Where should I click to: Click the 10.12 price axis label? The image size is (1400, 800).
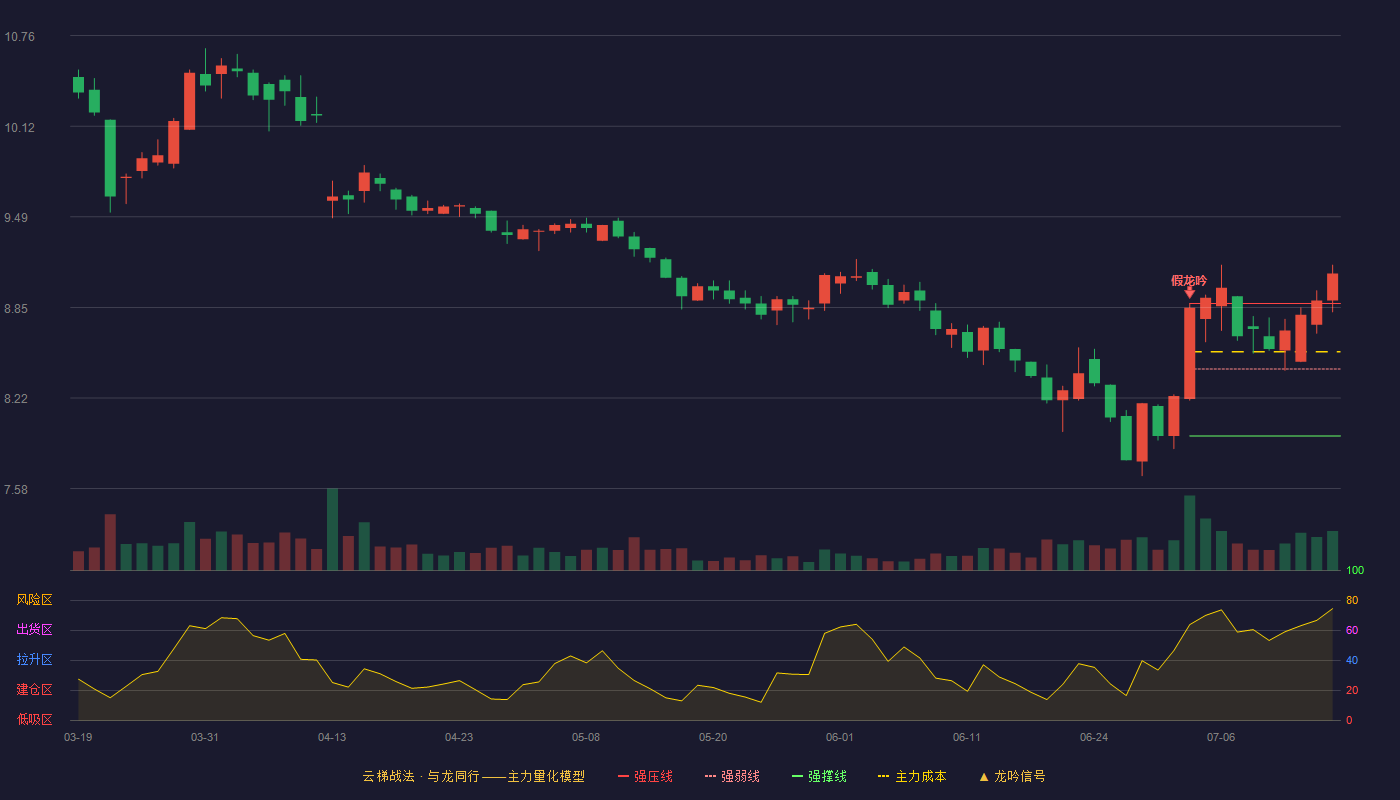pyautogui.click(x=19, y=127)
